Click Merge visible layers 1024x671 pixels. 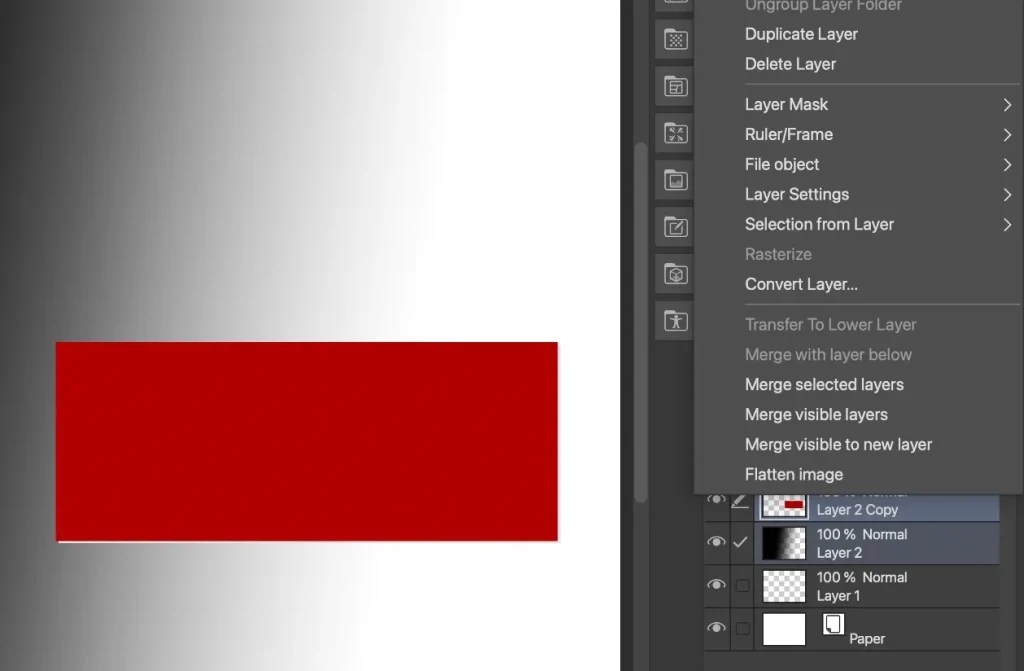[815, 414]
